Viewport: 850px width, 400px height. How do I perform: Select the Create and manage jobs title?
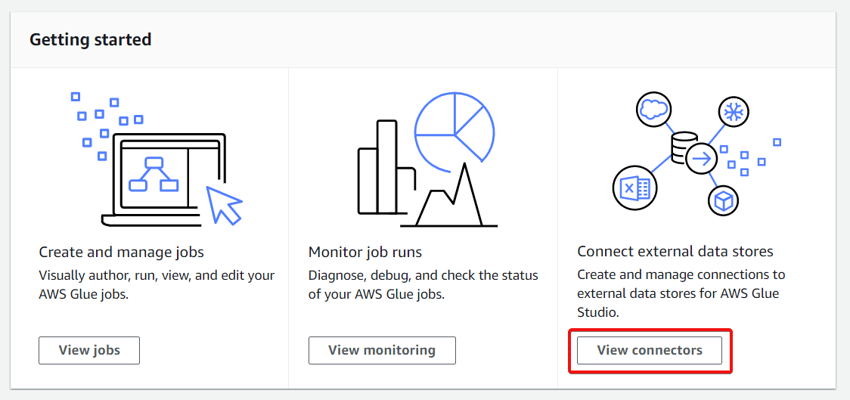click(x=121, y=251)
